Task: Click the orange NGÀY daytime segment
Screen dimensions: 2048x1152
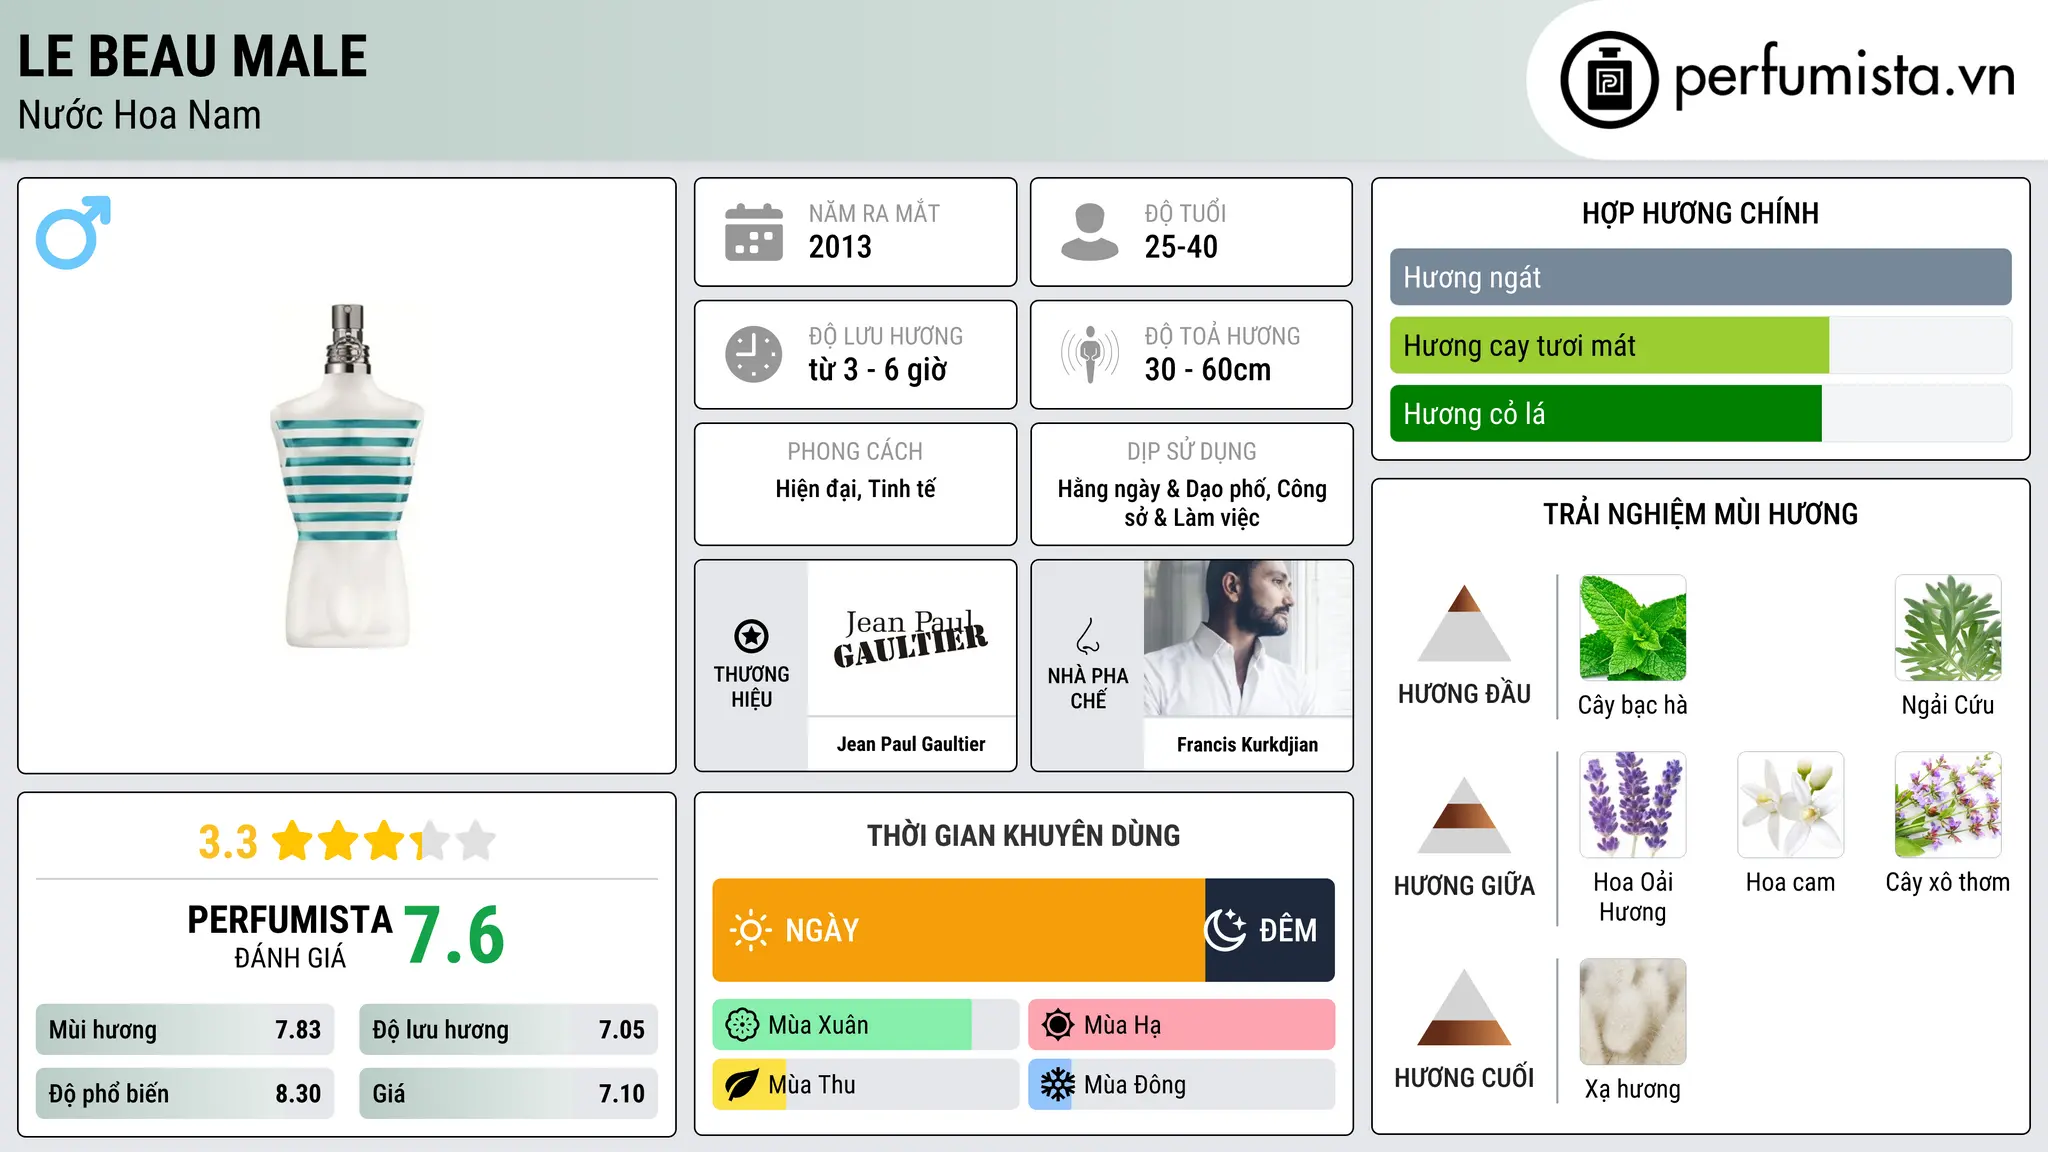Action: click(x=959, y=930)
